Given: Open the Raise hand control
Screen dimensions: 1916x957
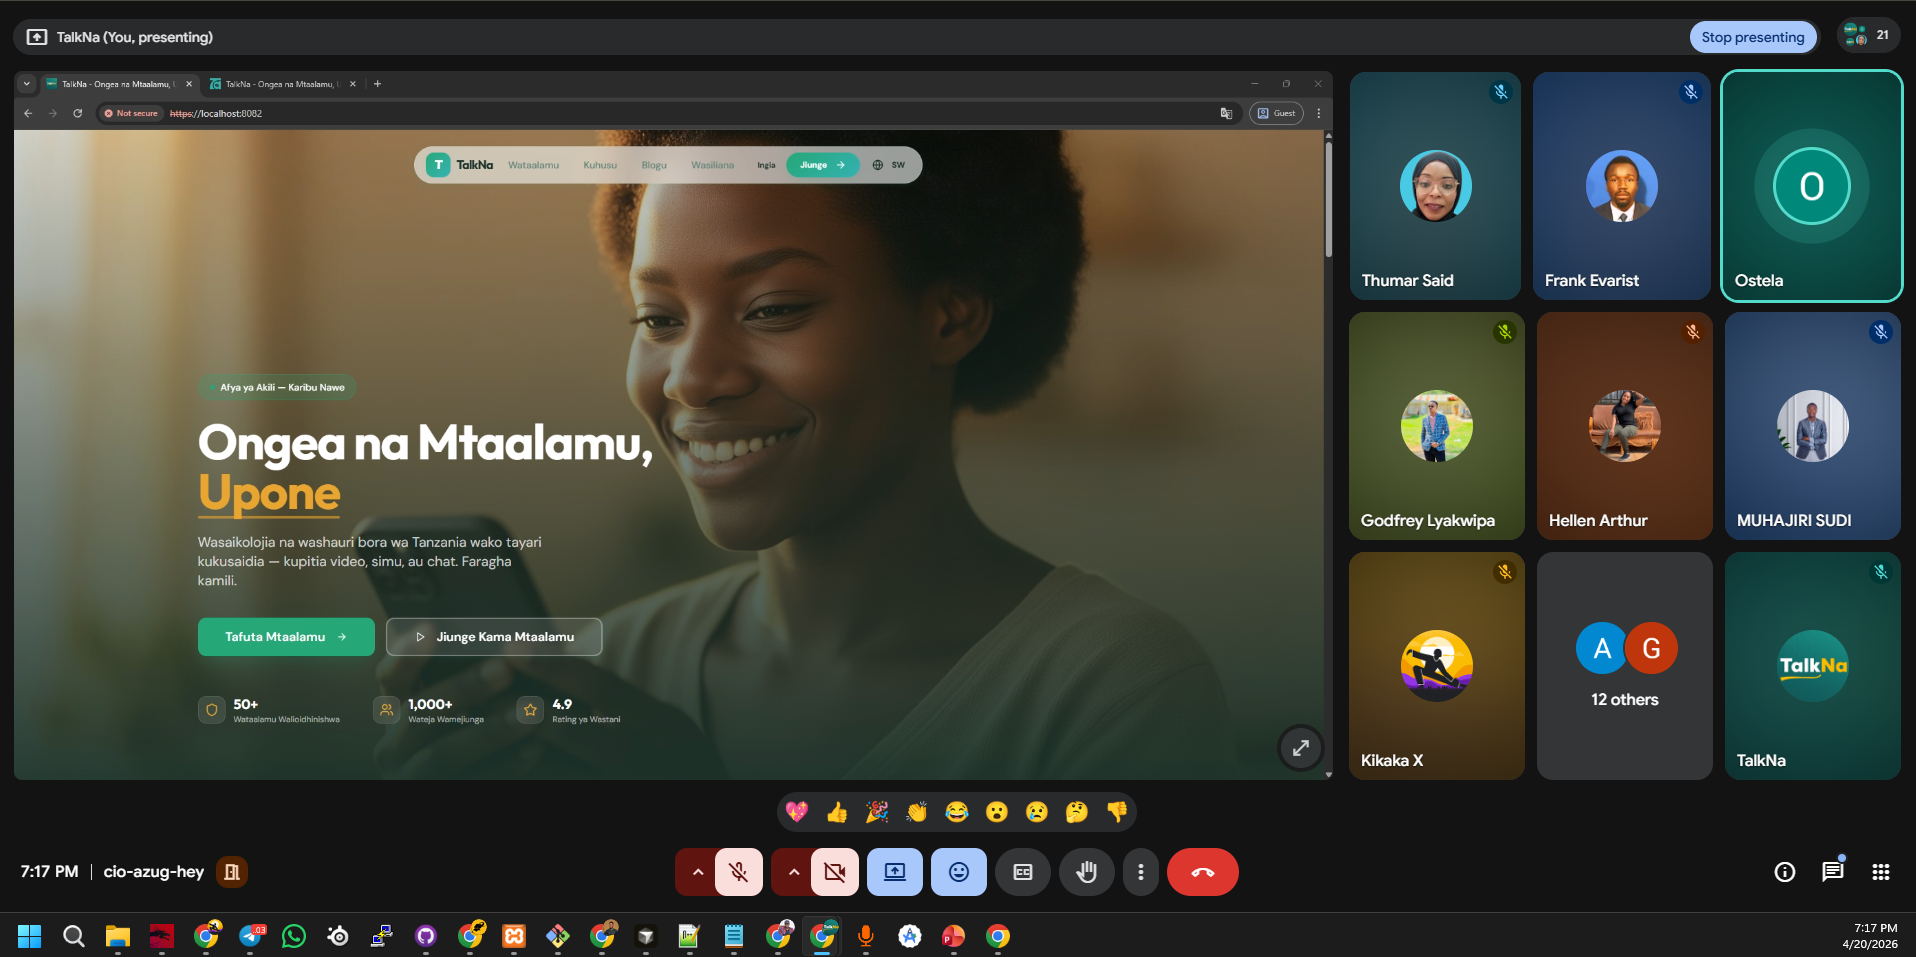Looking at the screenshot, I should pyautogui.click(x=1086, y=872).
